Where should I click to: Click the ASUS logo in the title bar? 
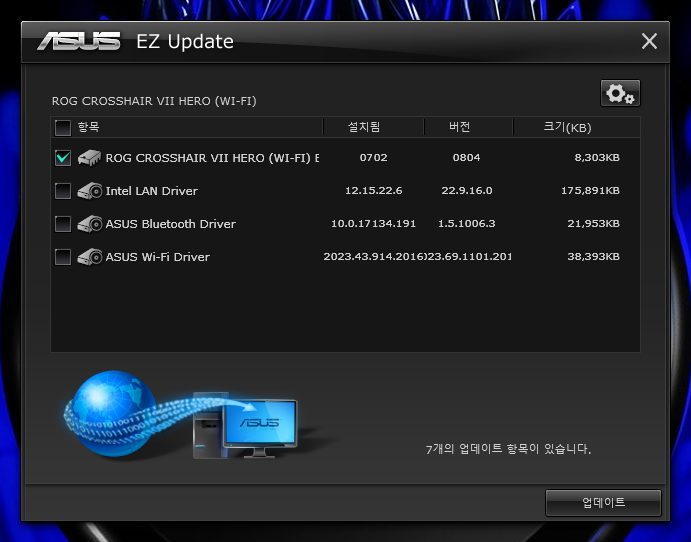pyautogui.click(x=78, y=41)
